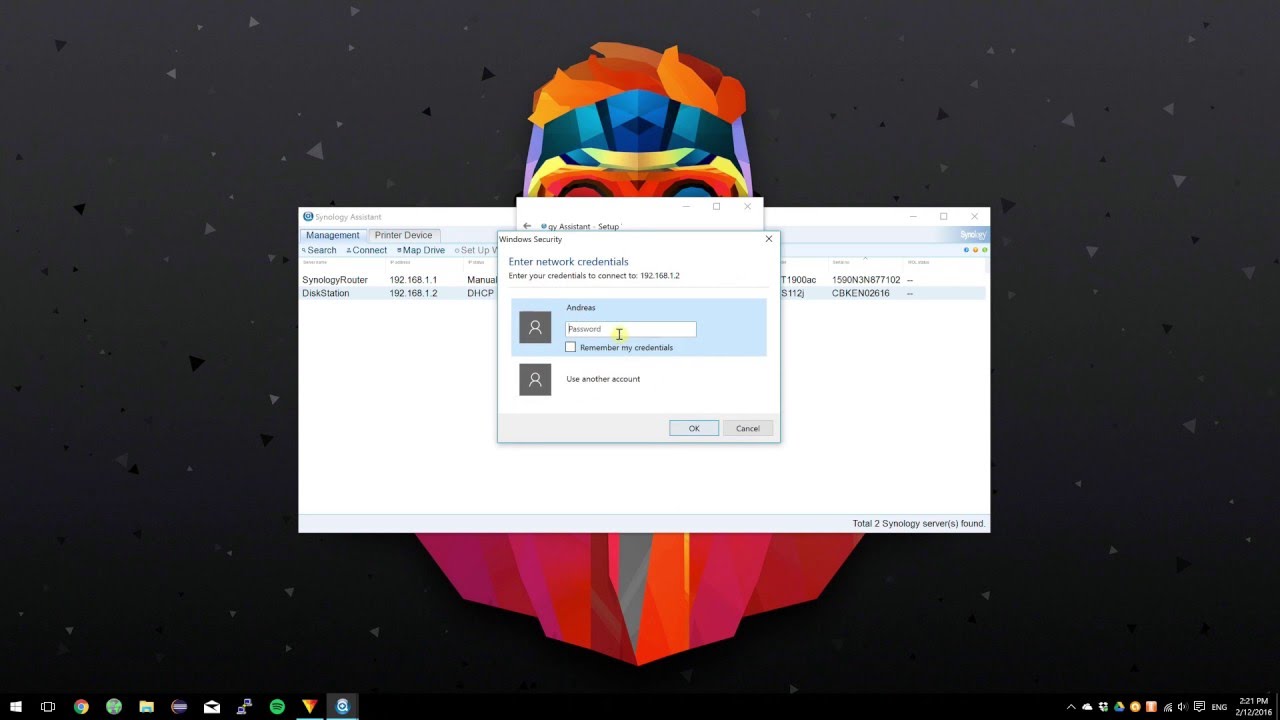Enable Remember my credentials checkbox
This screenshot has height=720, width=1280.
tap(570, 347)
